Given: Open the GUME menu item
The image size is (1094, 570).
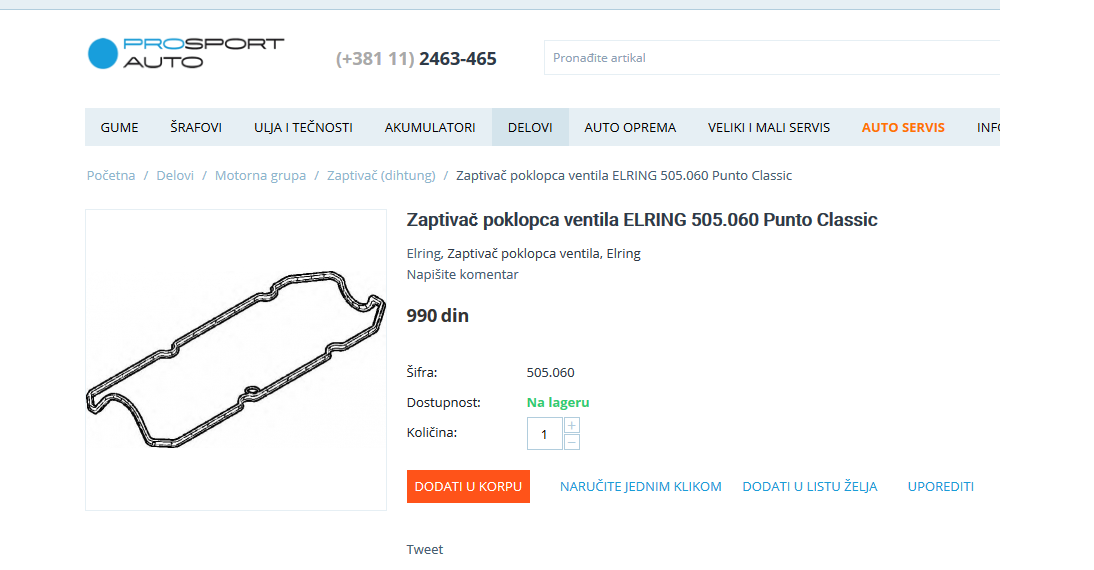Looking at the screenshot, I should (119, 128).
